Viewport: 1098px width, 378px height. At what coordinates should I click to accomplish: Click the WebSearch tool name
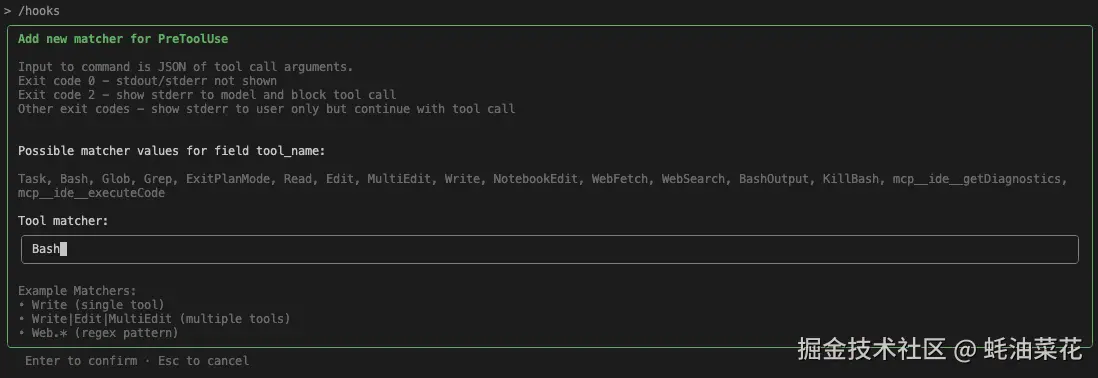(x=693, y=178)
